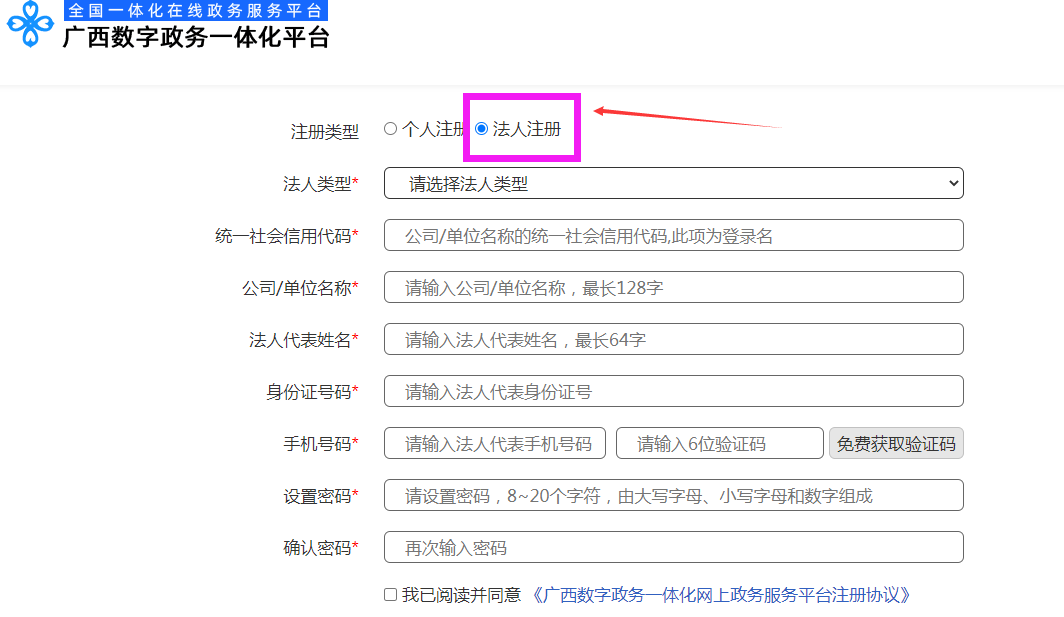Select the 法人注册 radio button

coord(481,128)
